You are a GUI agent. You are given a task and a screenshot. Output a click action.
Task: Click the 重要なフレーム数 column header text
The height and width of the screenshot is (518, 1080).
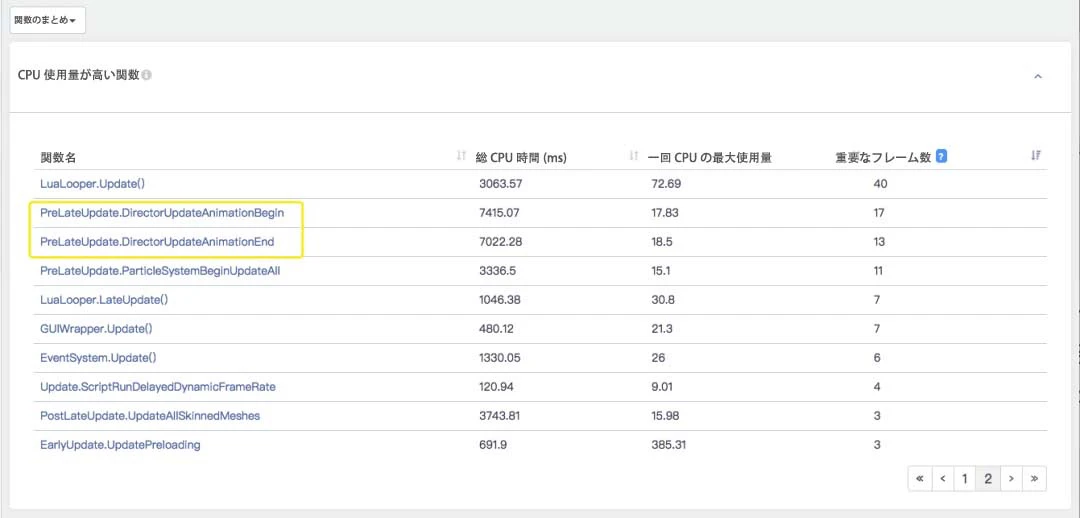tap(882, 158)
